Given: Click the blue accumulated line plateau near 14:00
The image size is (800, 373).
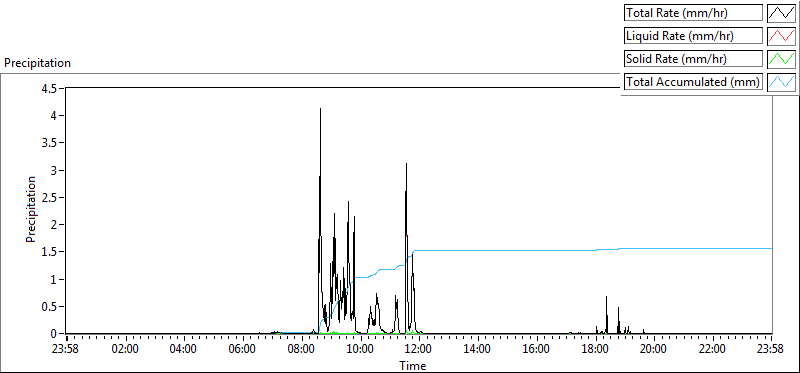Looking at the screenshot, I should pyautogui.click(x=478, y=251).
